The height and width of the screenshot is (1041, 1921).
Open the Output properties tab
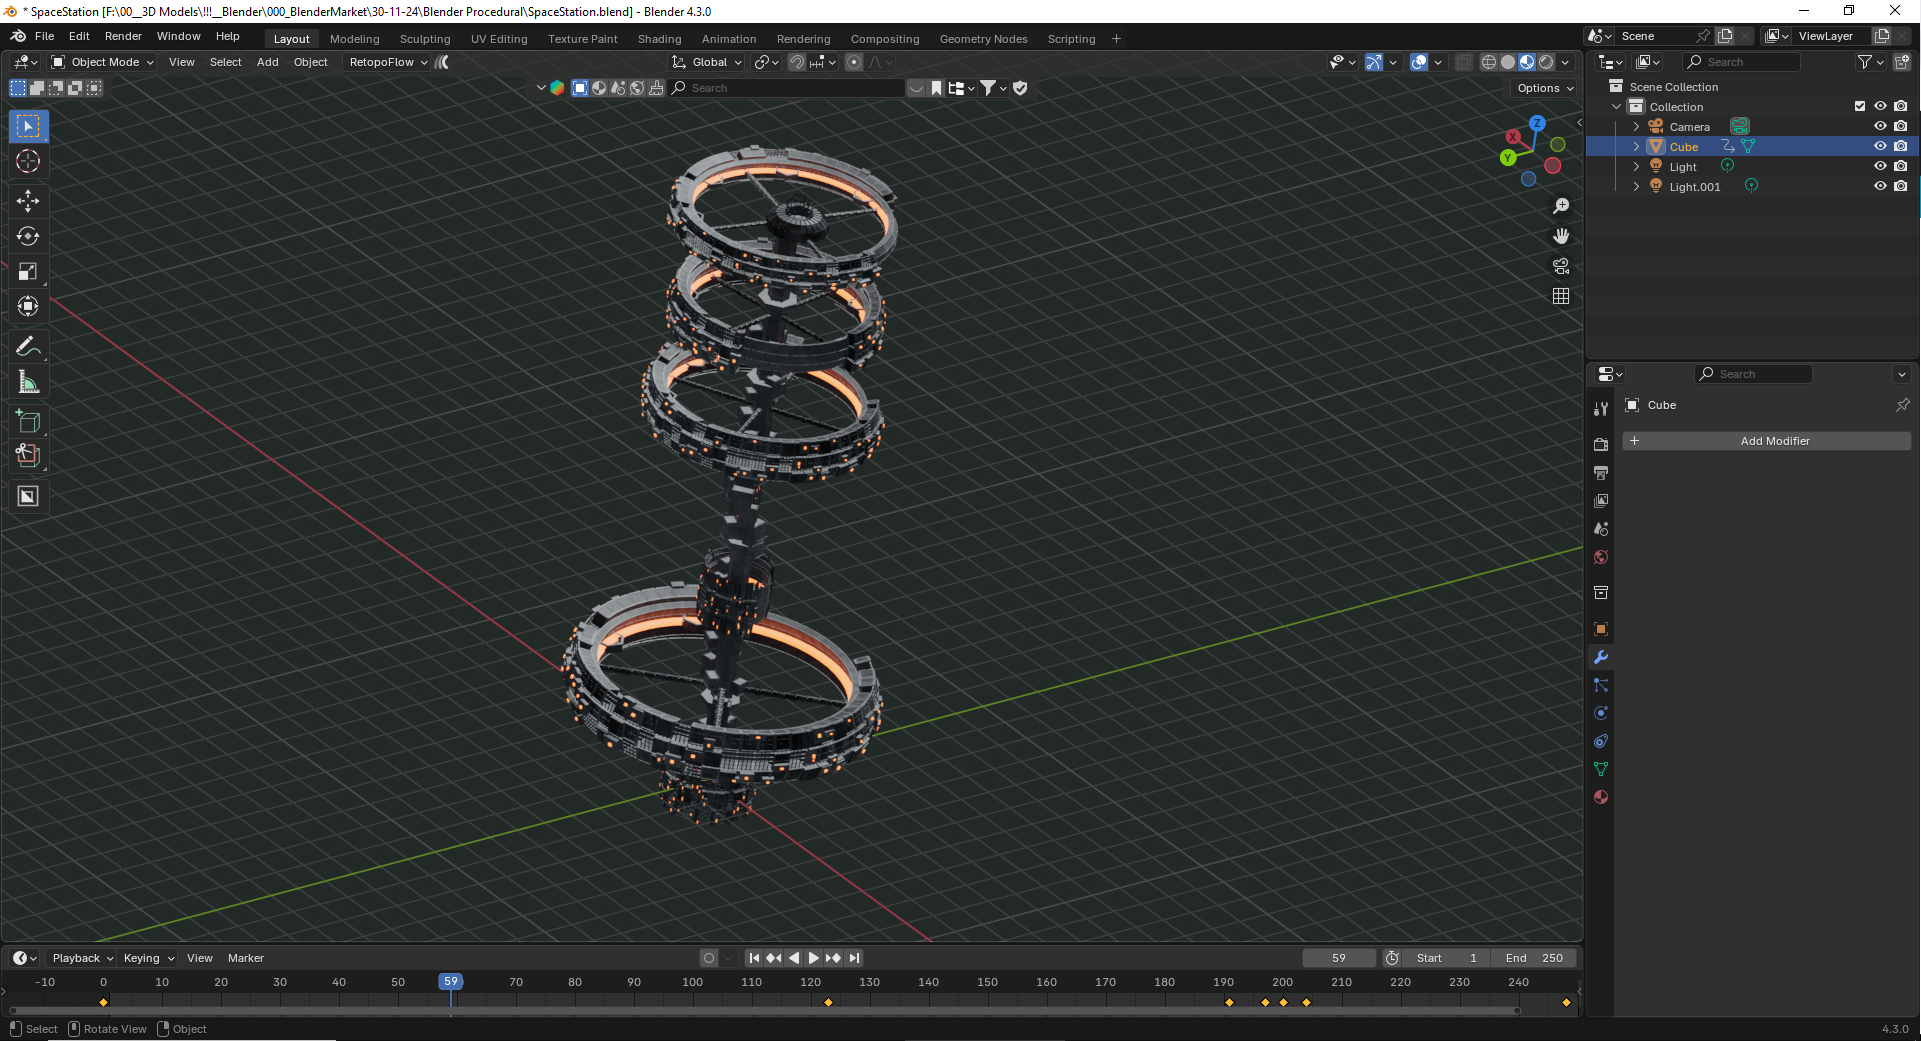pos(1601,473)
